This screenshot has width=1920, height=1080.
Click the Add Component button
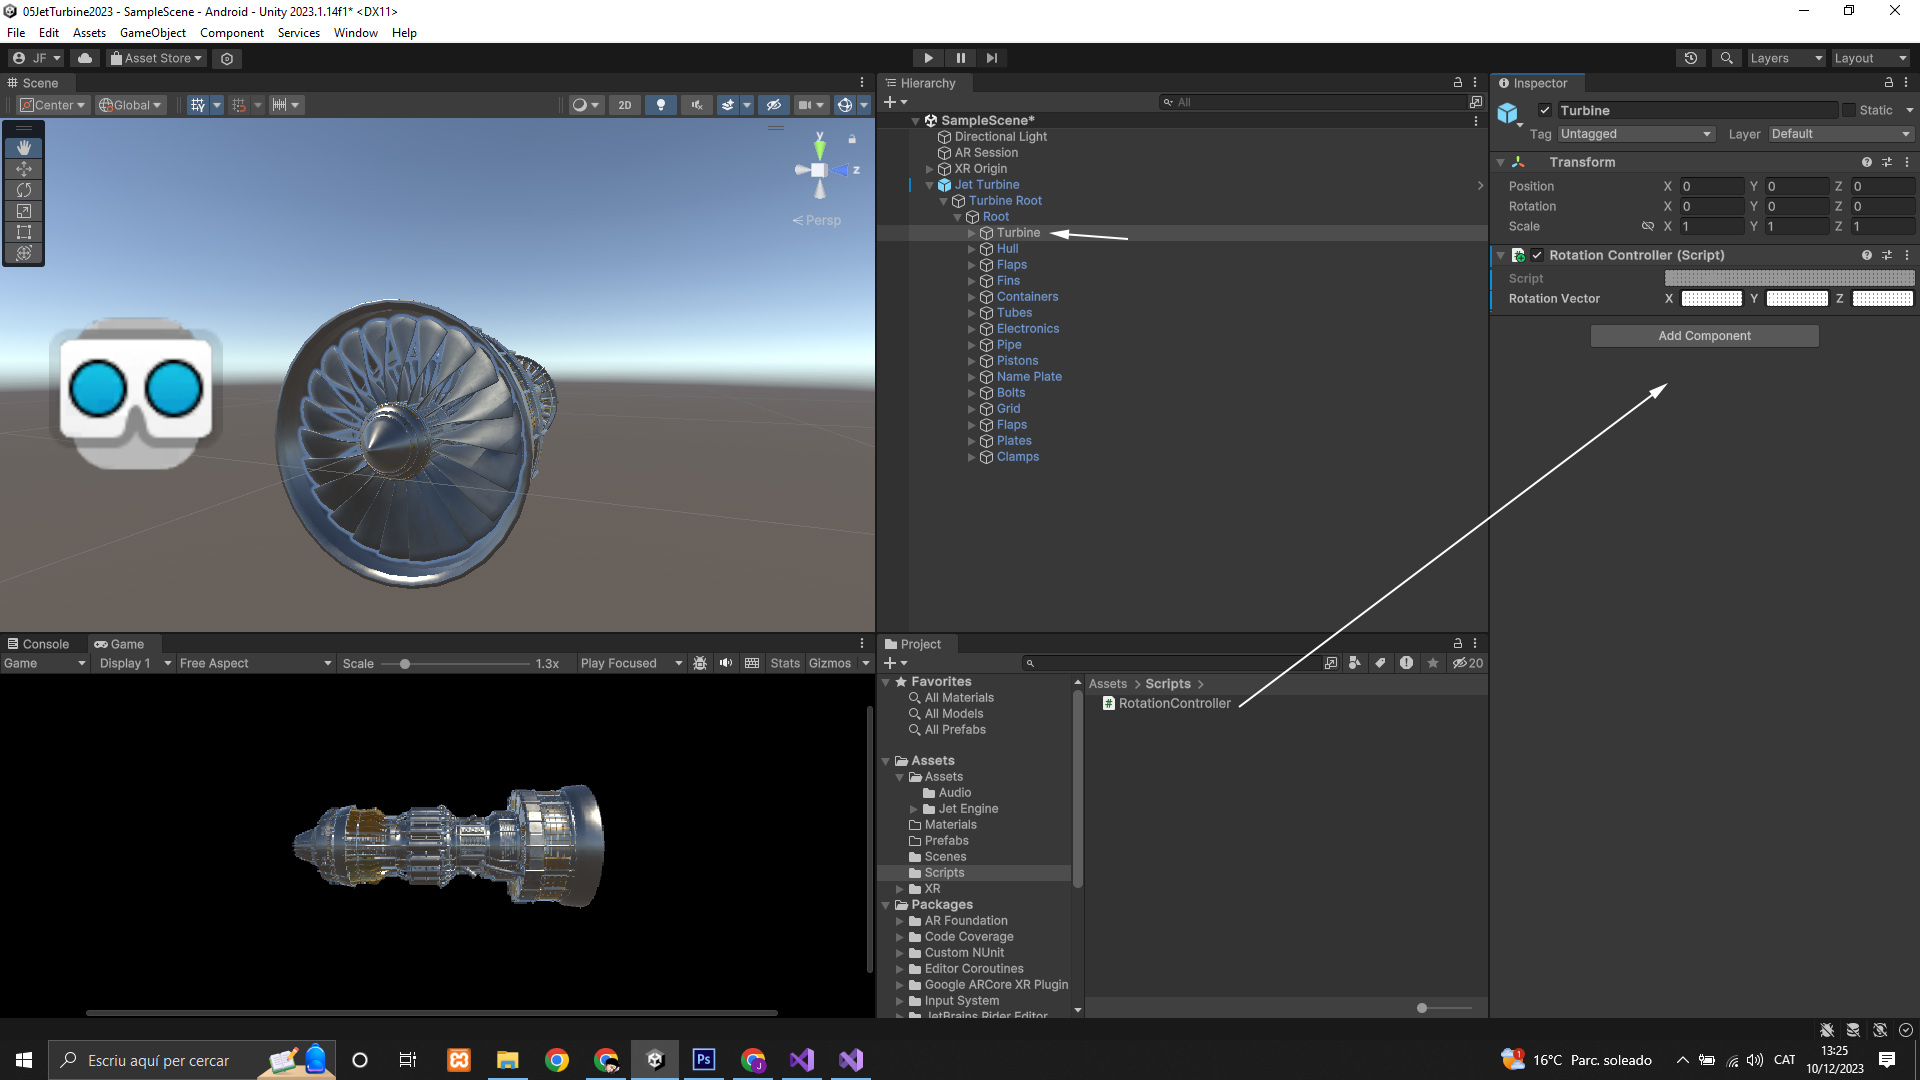1704,336
